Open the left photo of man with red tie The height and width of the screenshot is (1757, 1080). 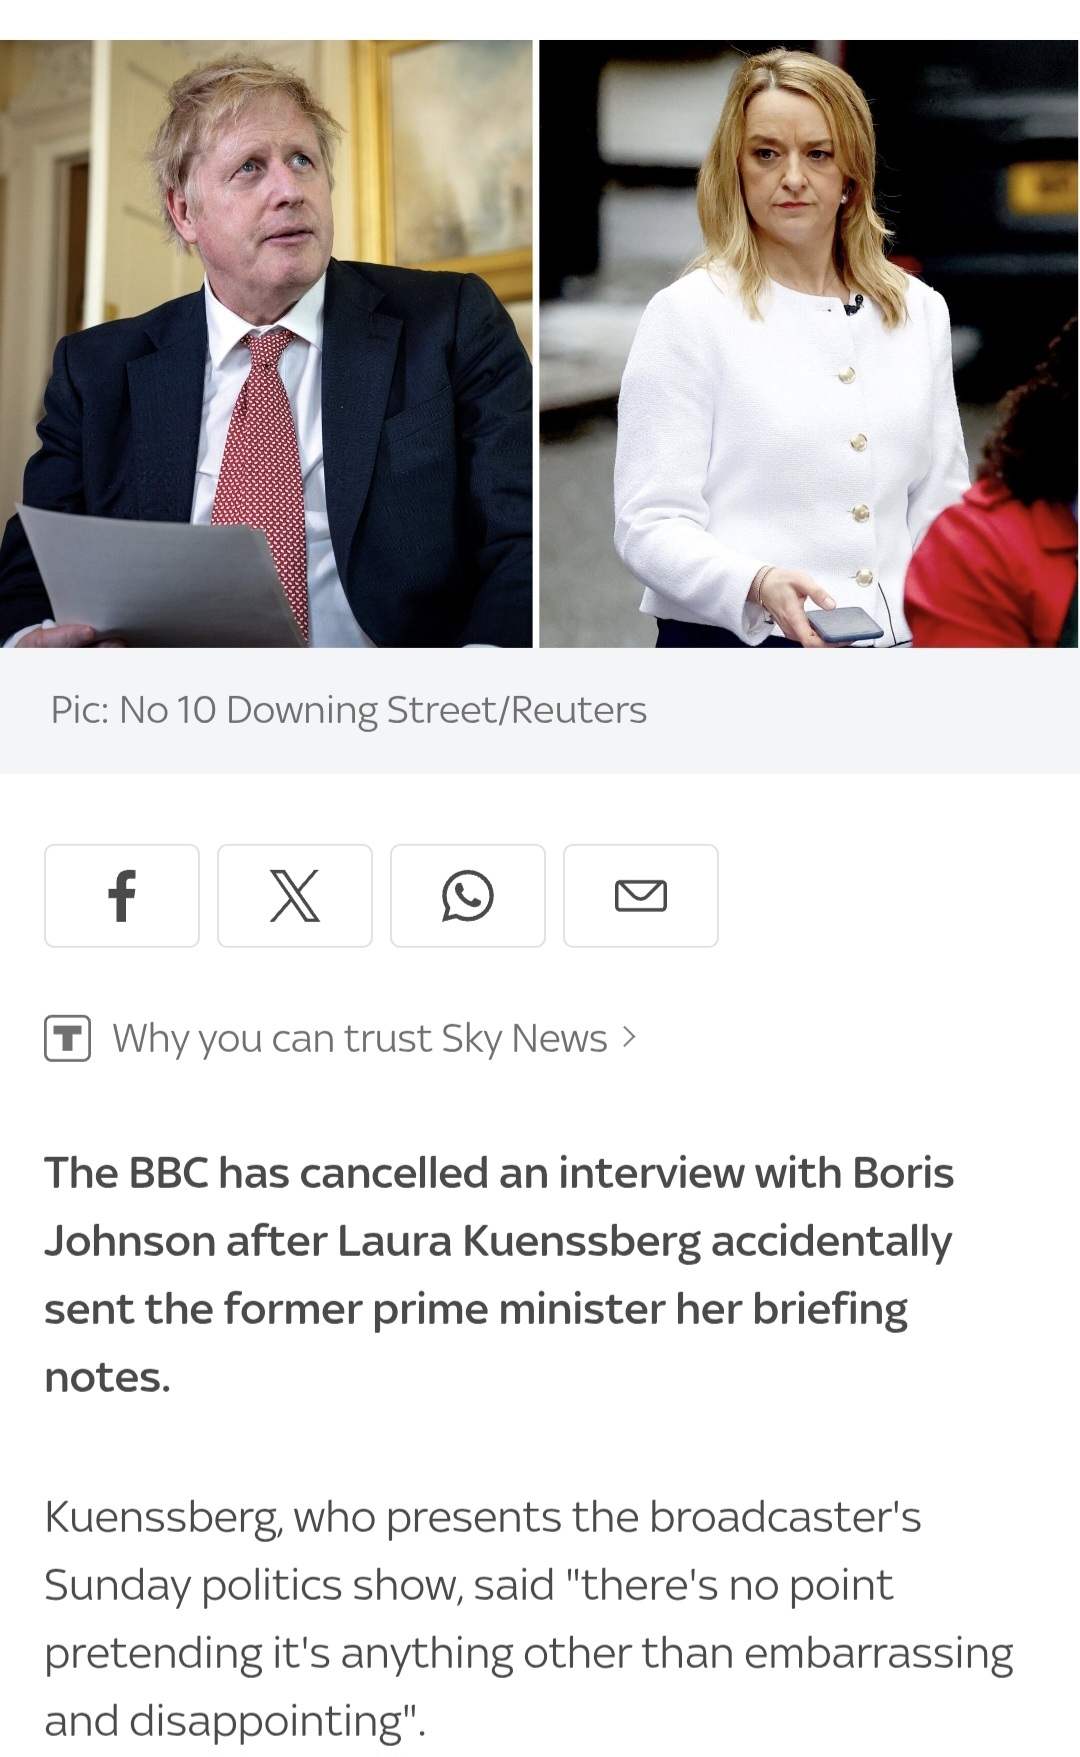(x=266, y=344)
